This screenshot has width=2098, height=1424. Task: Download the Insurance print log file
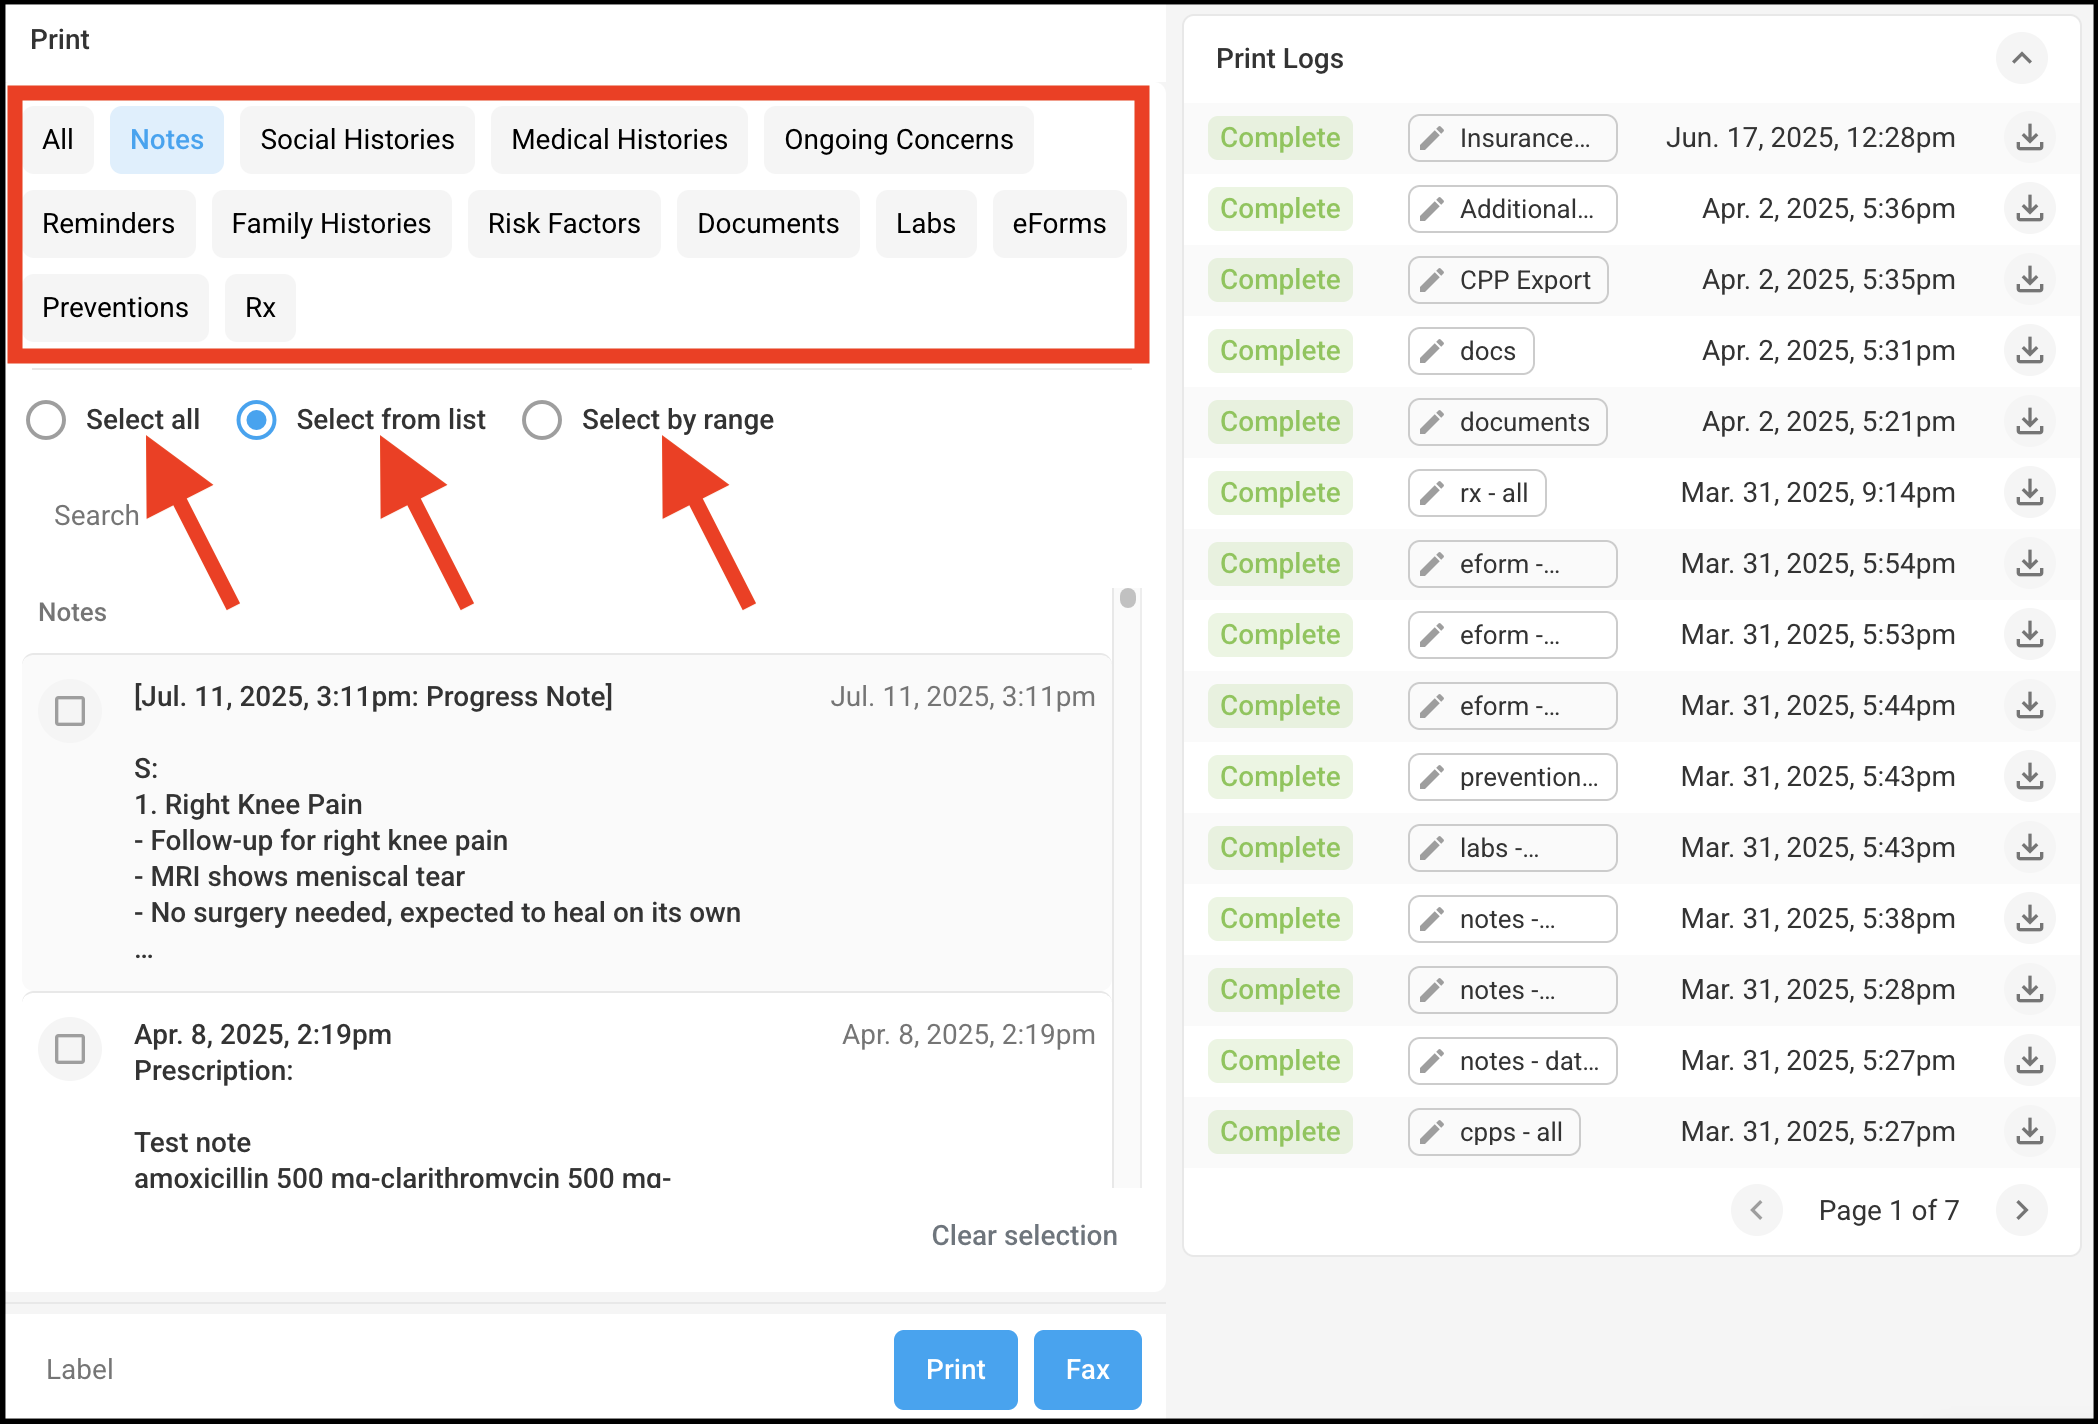point(2029,138)
